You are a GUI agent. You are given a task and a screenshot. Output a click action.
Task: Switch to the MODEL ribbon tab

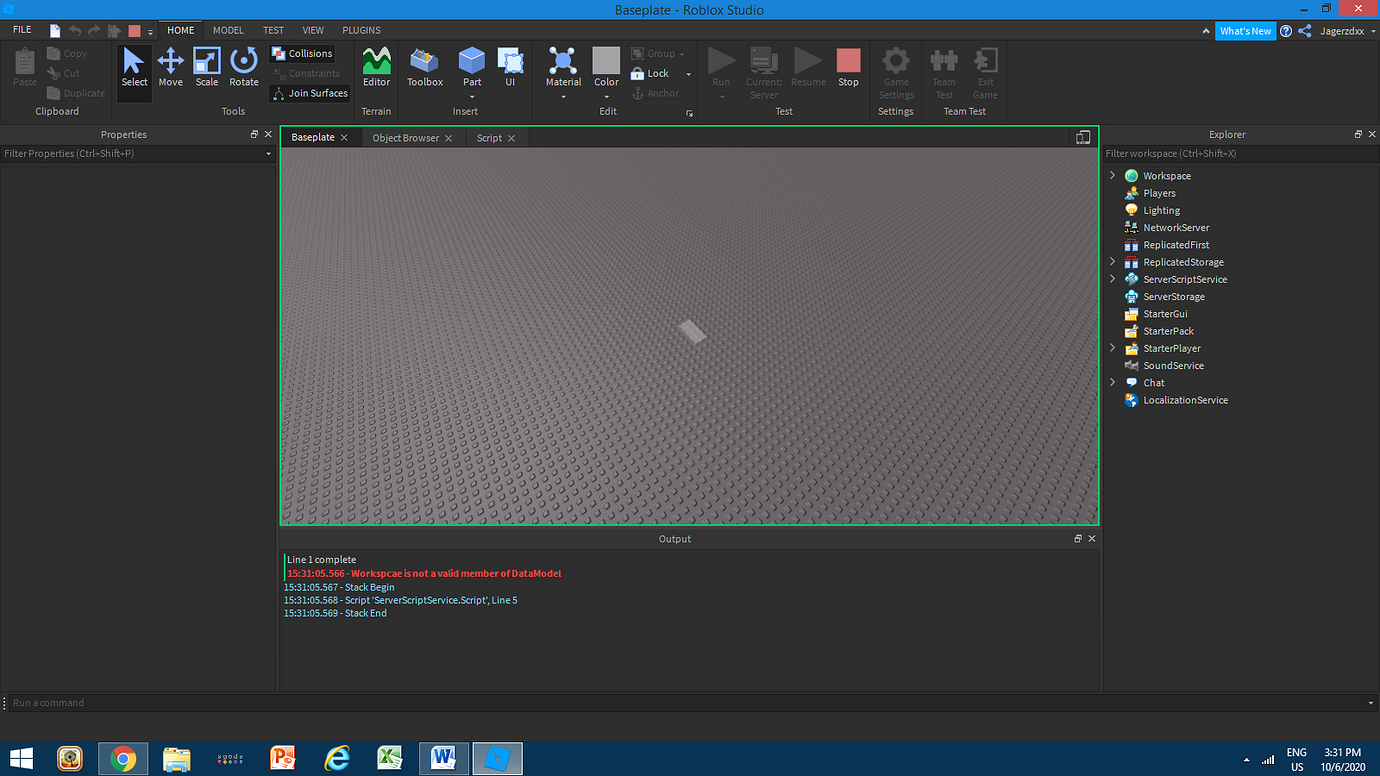[228, 30]
